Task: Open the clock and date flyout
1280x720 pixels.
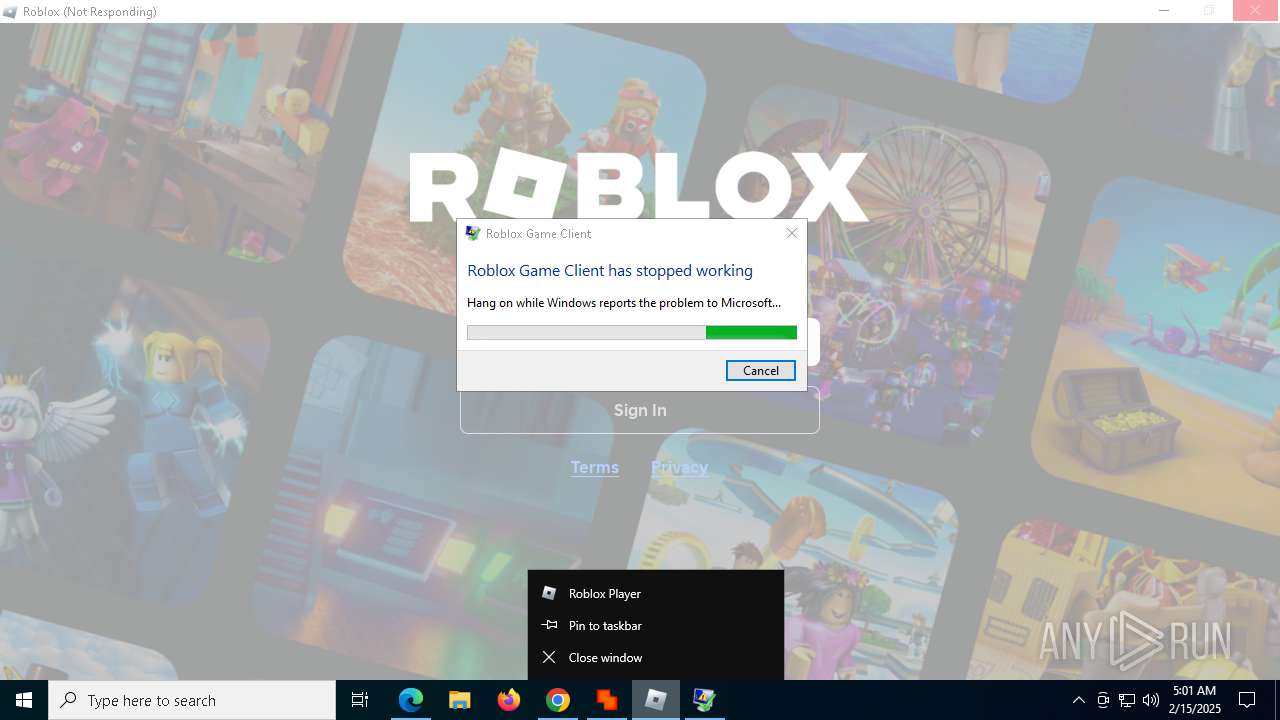Action: 1194,700
